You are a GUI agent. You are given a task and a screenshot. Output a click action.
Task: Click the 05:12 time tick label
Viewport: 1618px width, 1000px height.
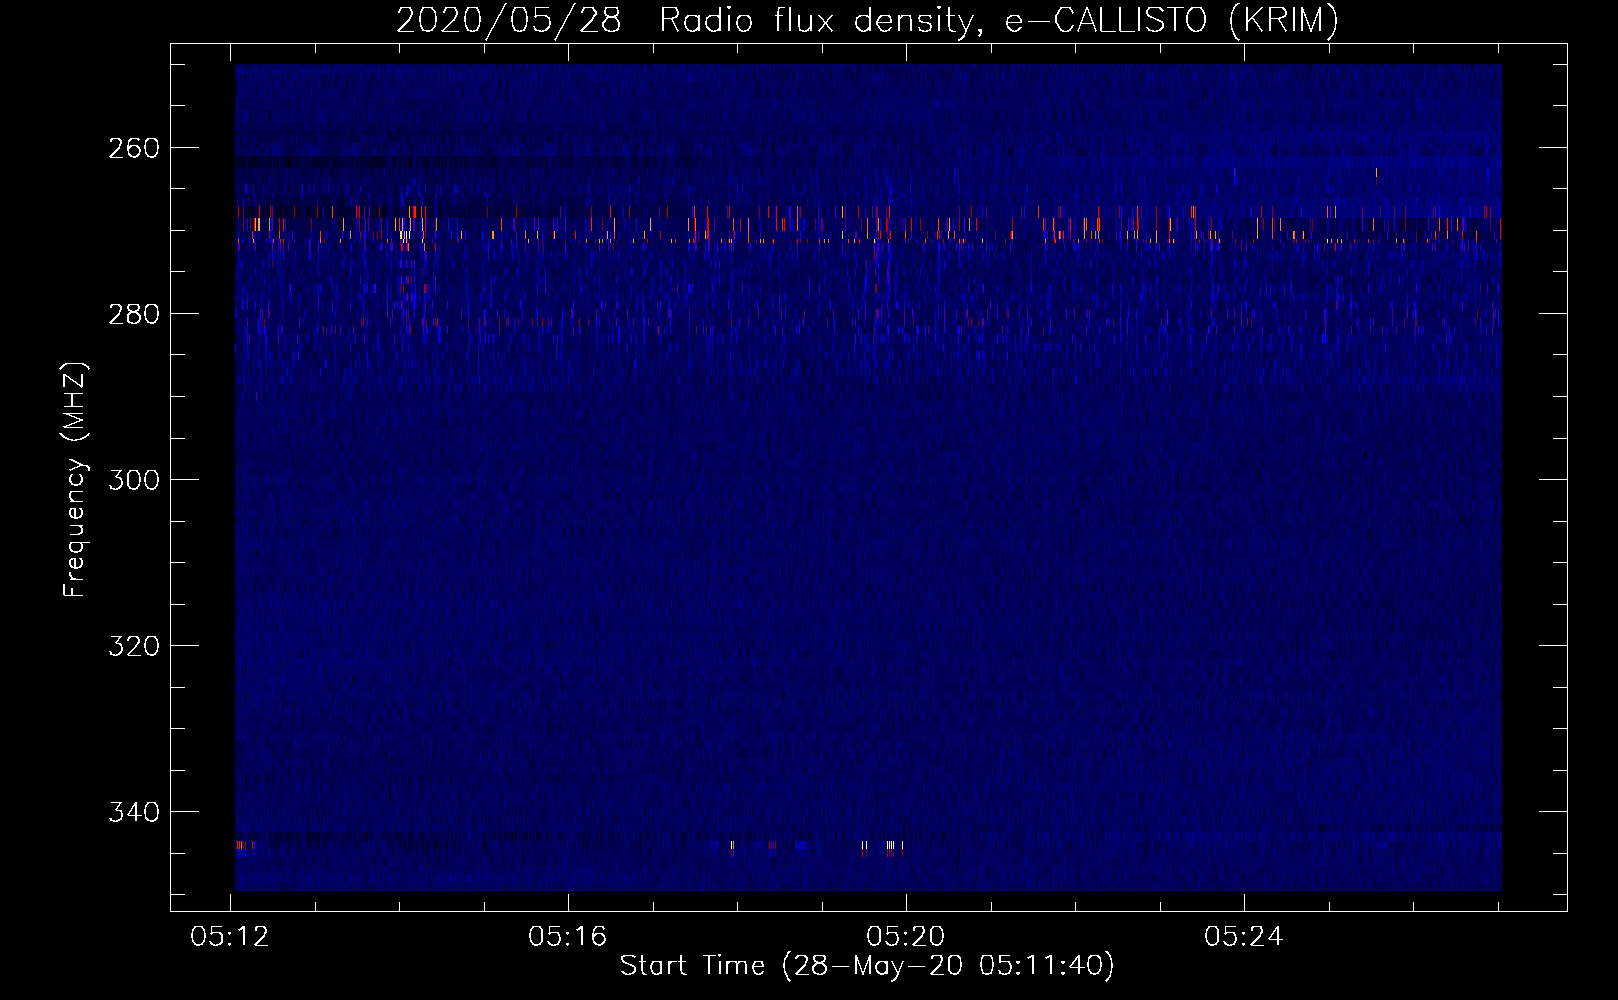click(x=231, y=937)
